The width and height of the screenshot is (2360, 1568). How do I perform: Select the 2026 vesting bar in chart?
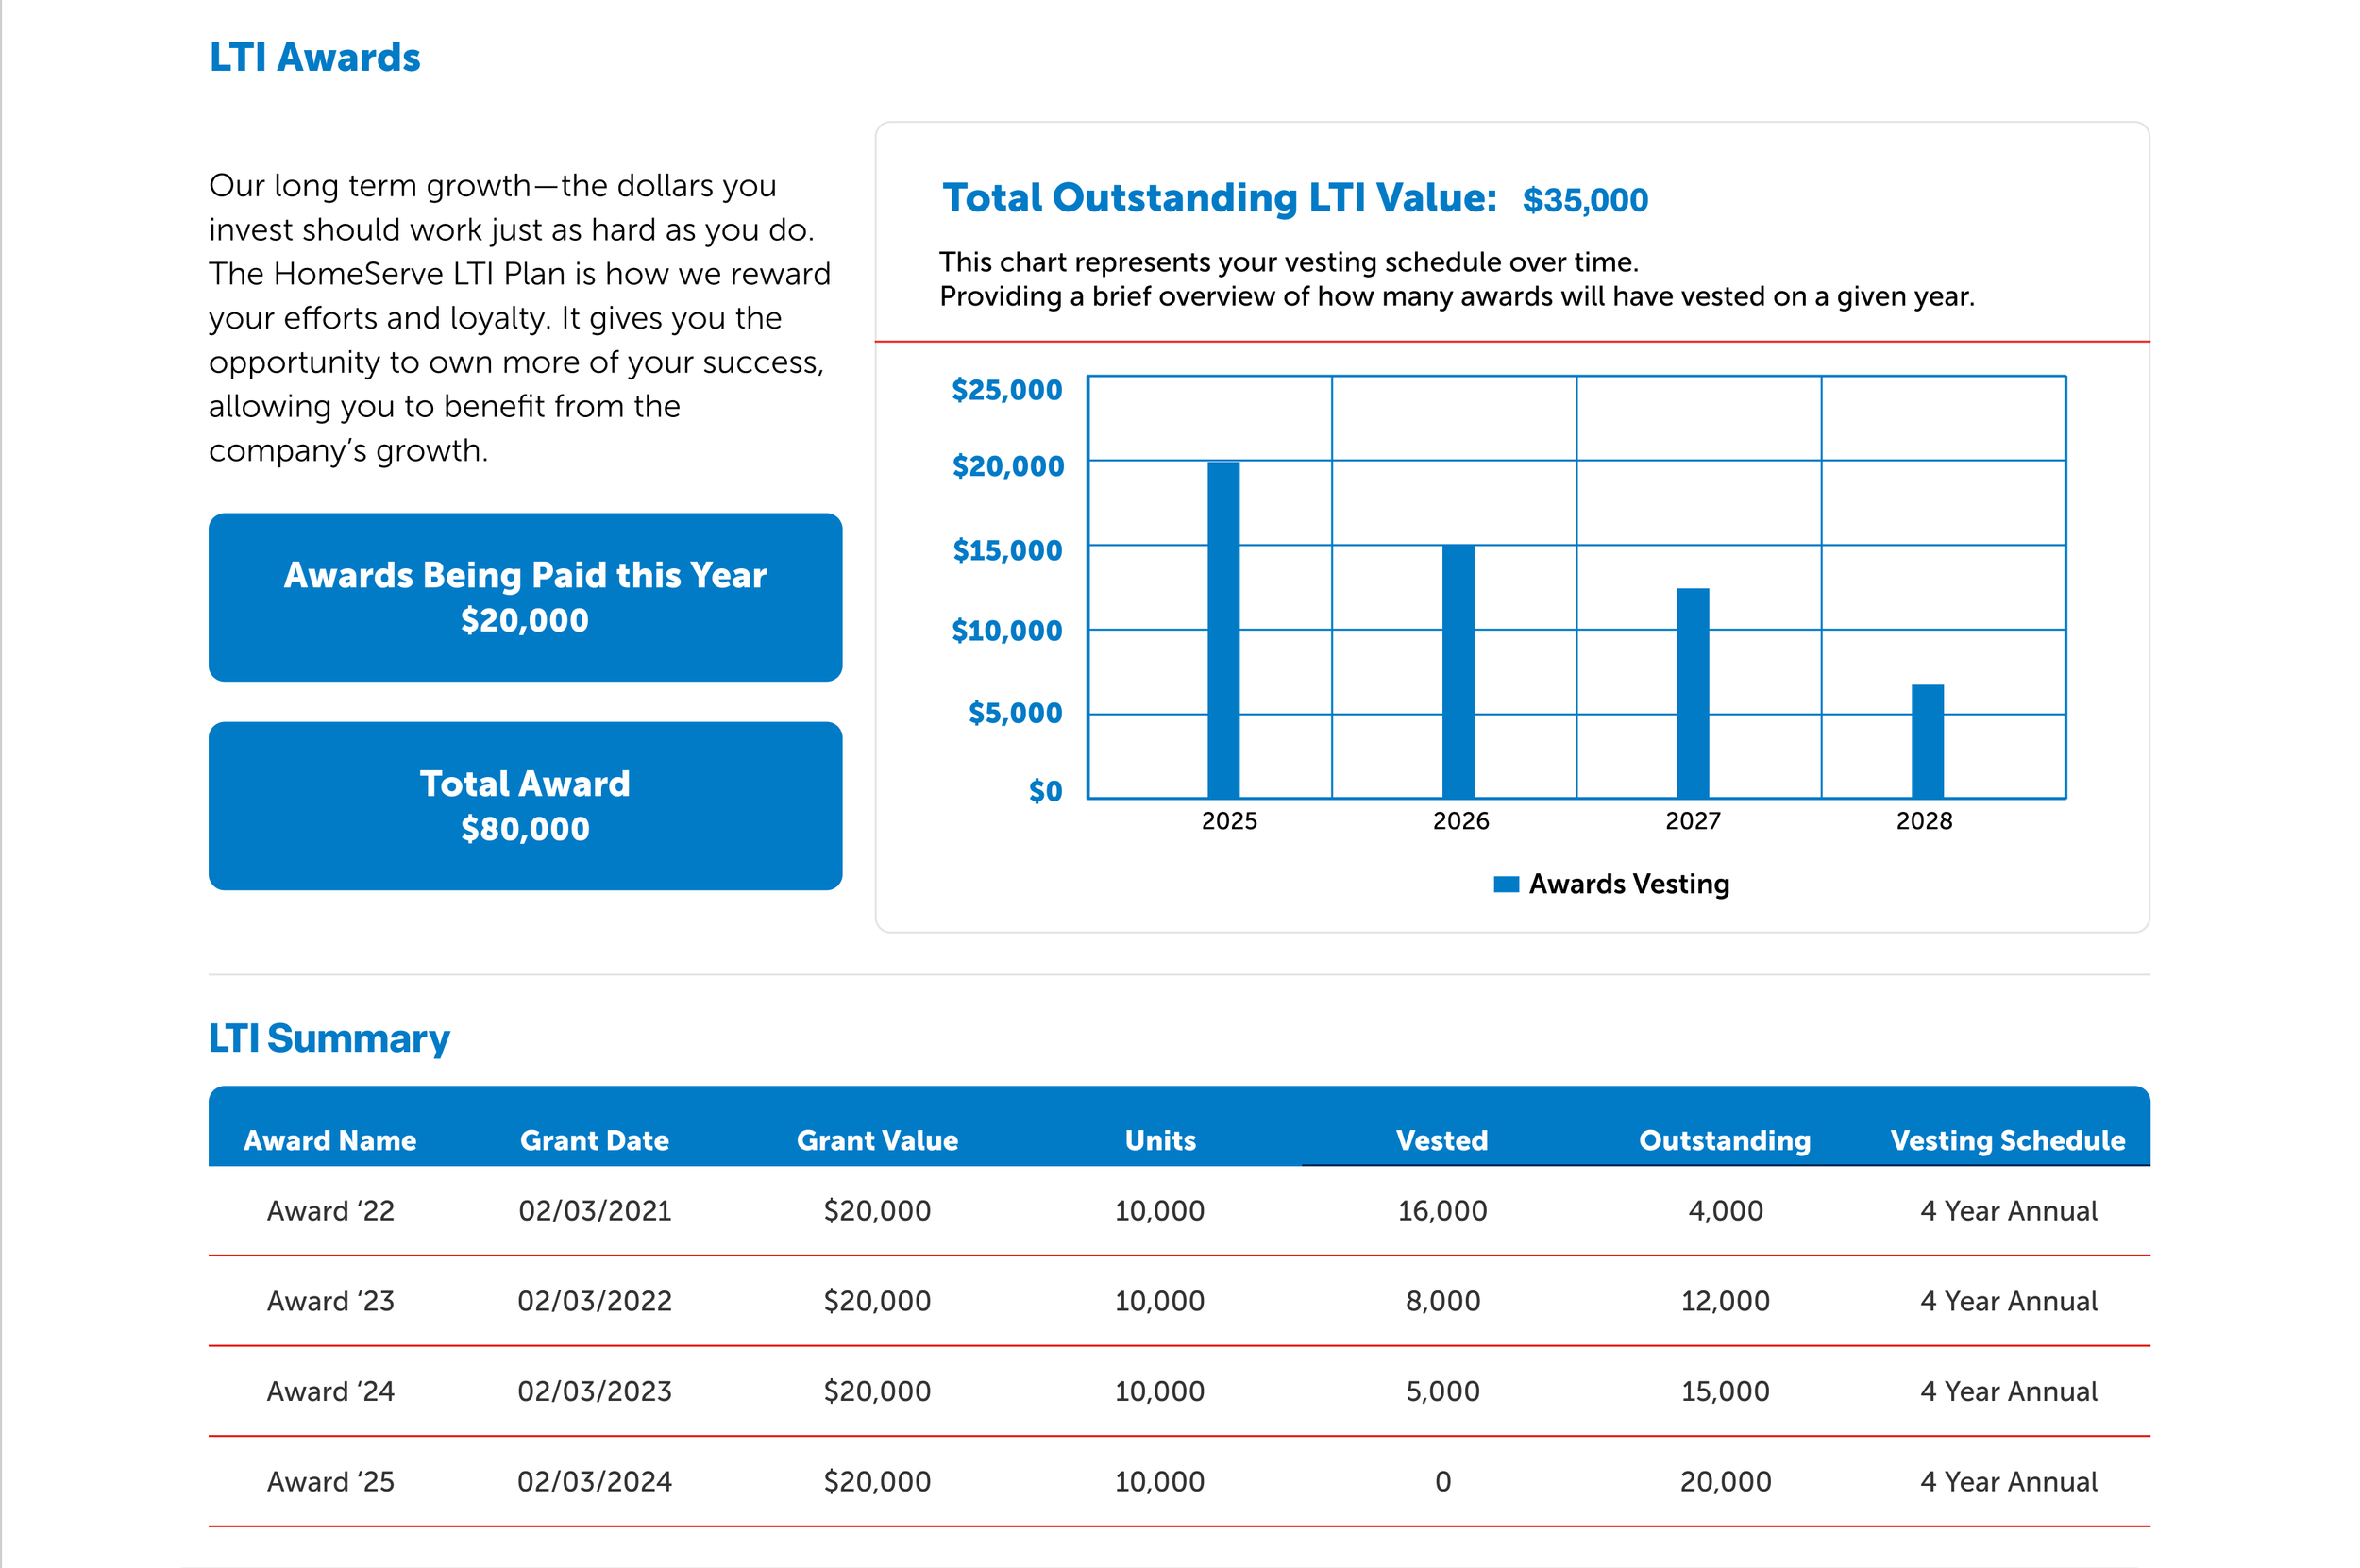click(x=1458, y=672)
